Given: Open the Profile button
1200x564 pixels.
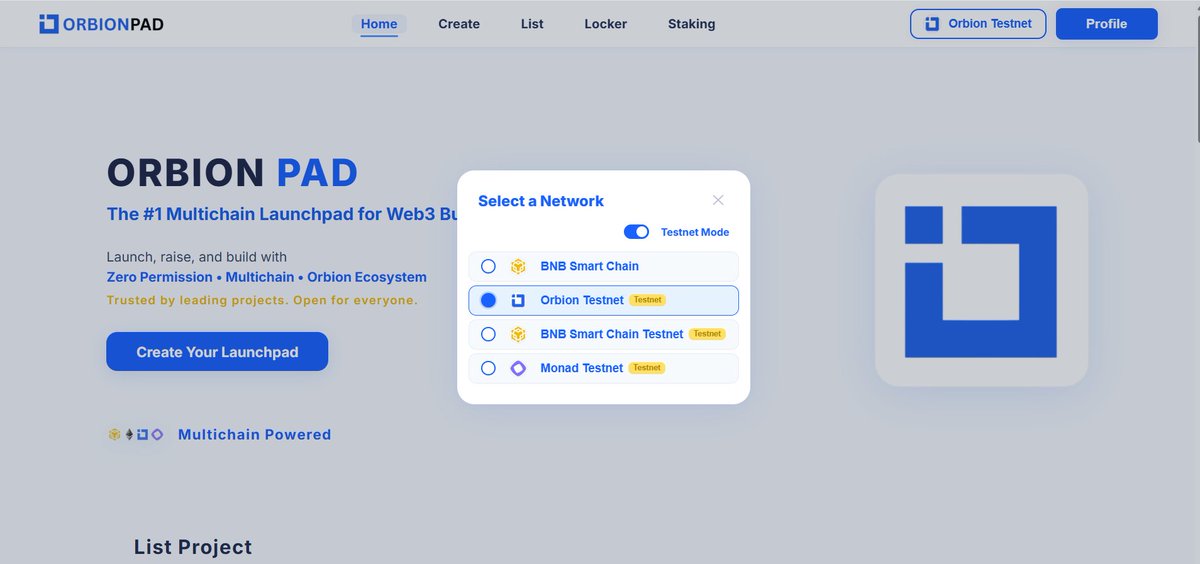Looking at the screenshot, I should pos(1107,24).
